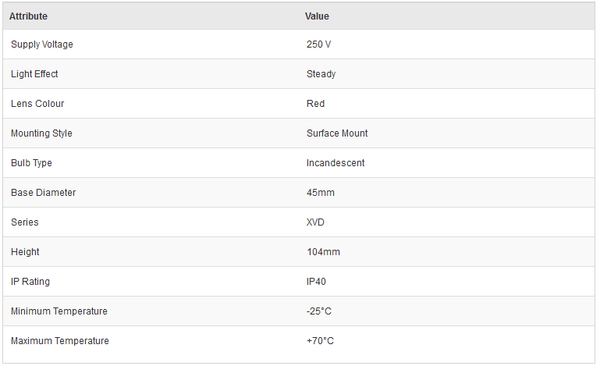Select the IP Rating attribute label
The image size is (600, 366).
[30, 282]
